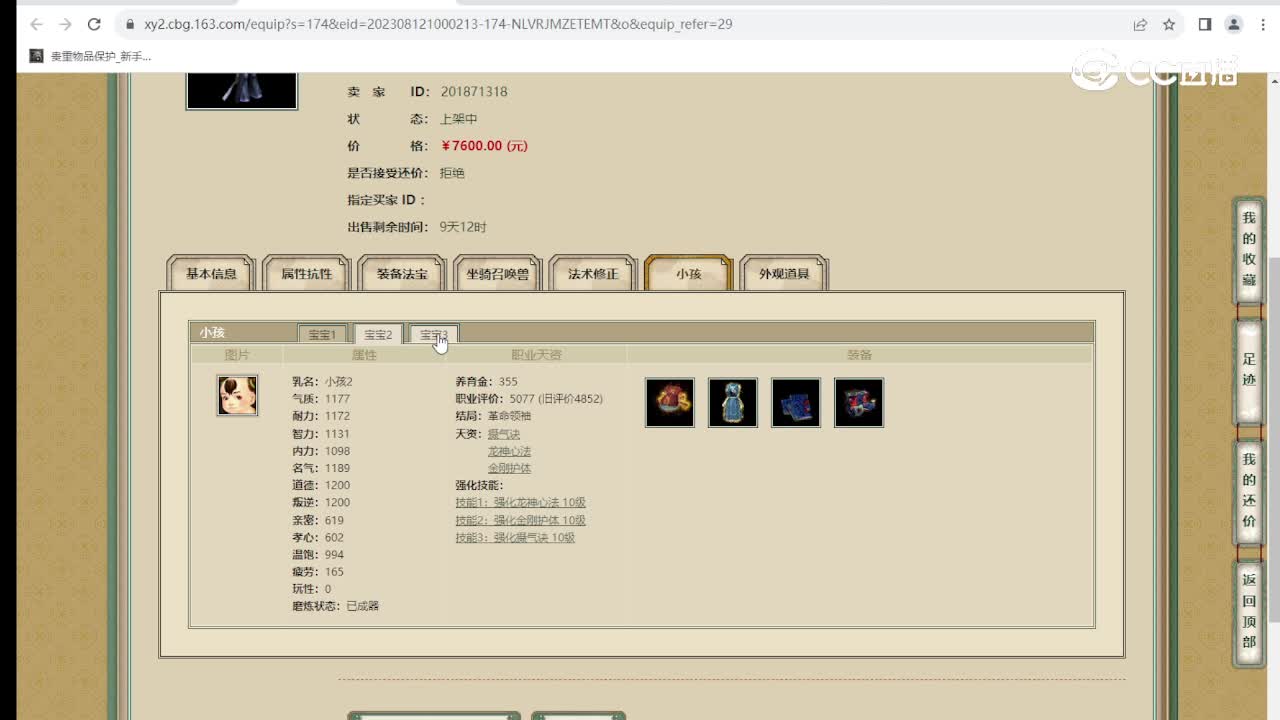Click the red-blue box equipment icon
The height and width of the screenshot is (720, 1280).
pyautogui.click(x=859, y=402)
